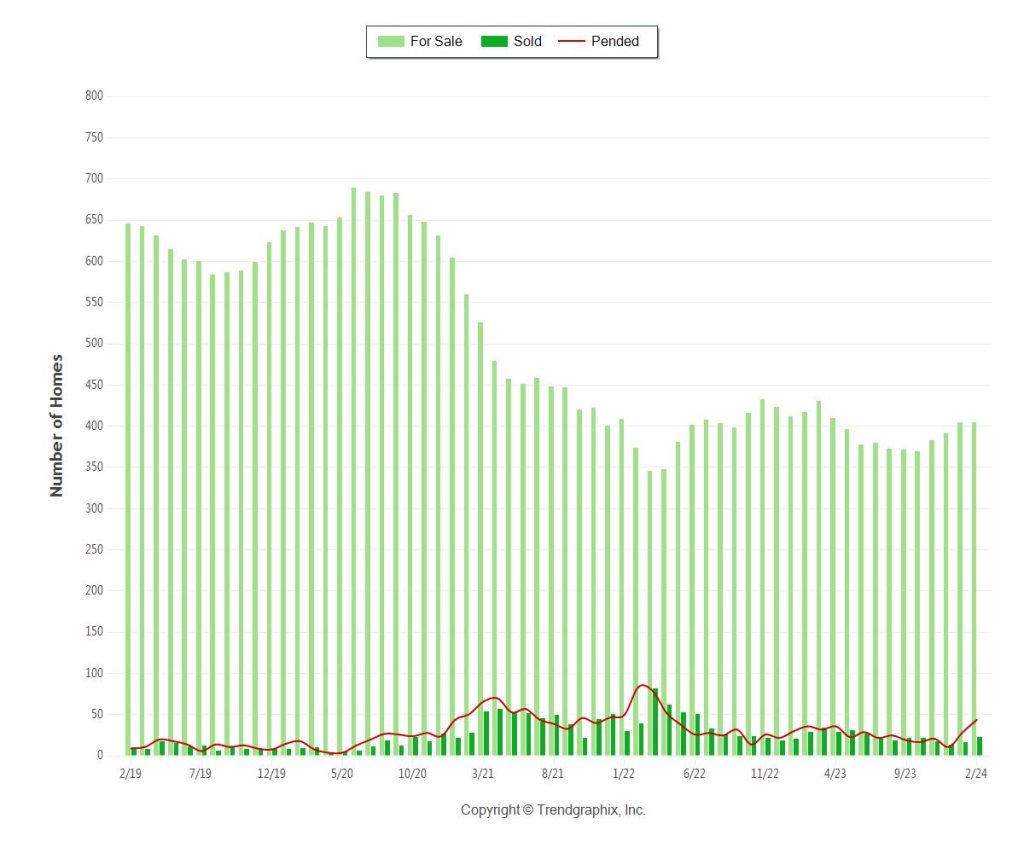Select the 5/20 x-axis label
1024x853 pixels.
click(x=342, y=773)
